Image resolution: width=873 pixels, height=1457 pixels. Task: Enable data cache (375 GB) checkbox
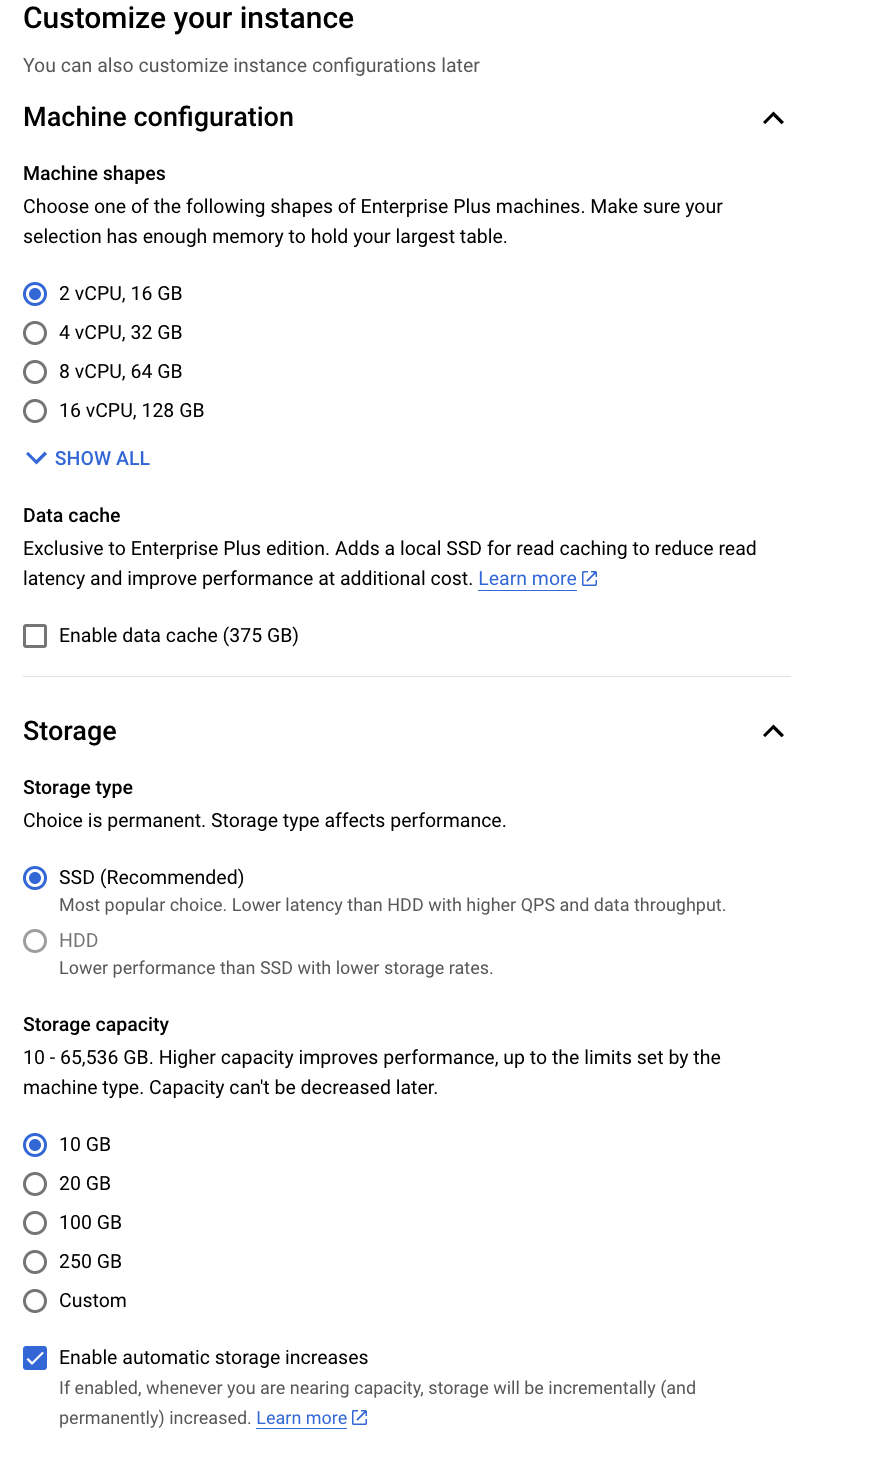coord(35,636)
